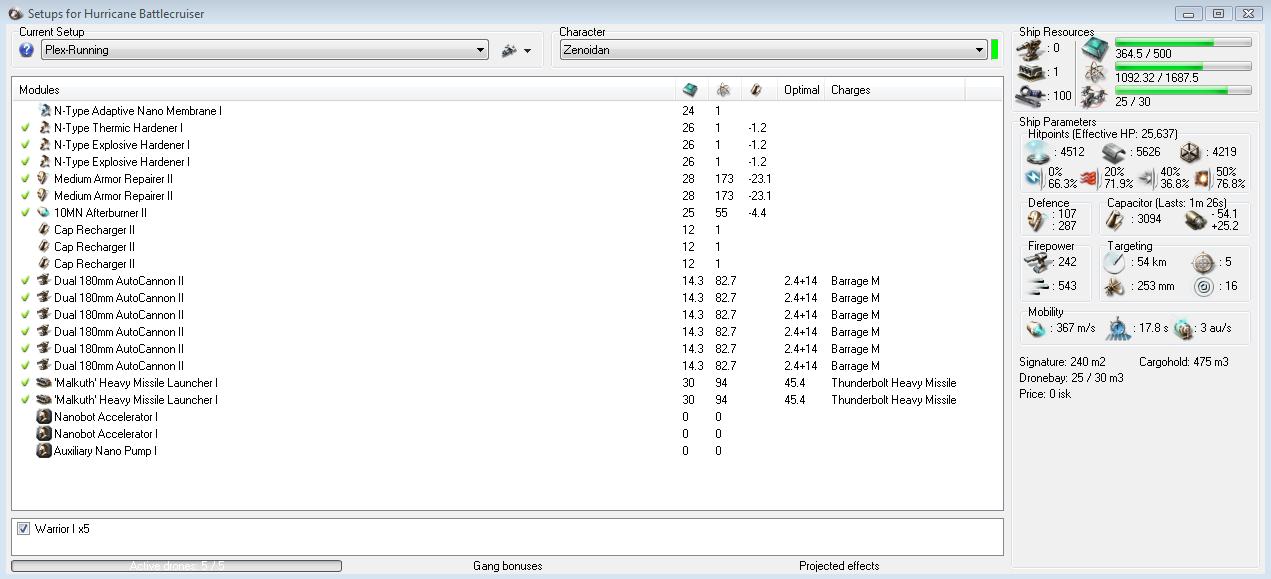Click the Auxiliary Nano Pump I module icon
This screenshot has height=579, width=1271.
click(43, 451)
